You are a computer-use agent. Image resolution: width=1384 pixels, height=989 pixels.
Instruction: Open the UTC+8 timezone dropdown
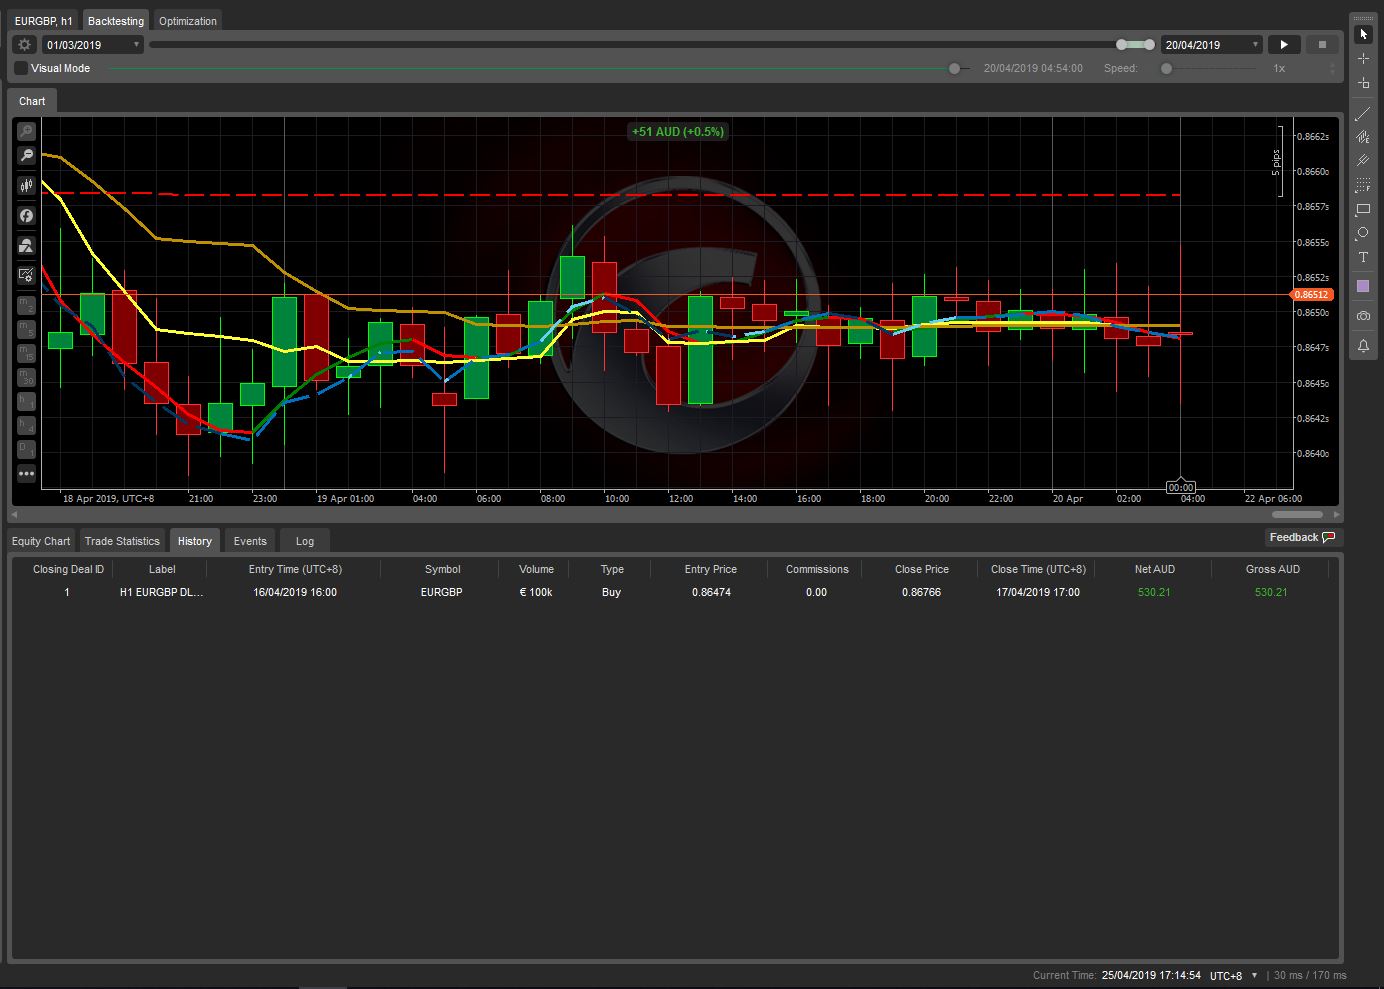pos(1234,975)
